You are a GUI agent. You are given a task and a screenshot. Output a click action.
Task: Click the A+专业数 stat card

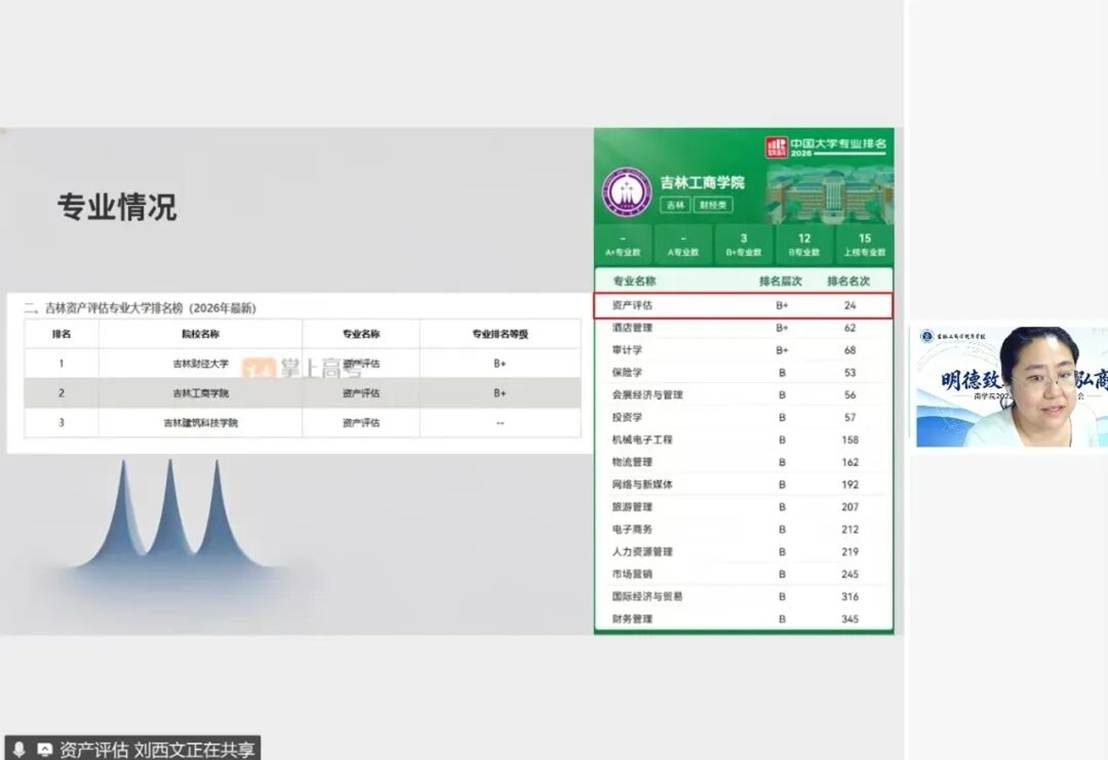[x=623, y=244]
